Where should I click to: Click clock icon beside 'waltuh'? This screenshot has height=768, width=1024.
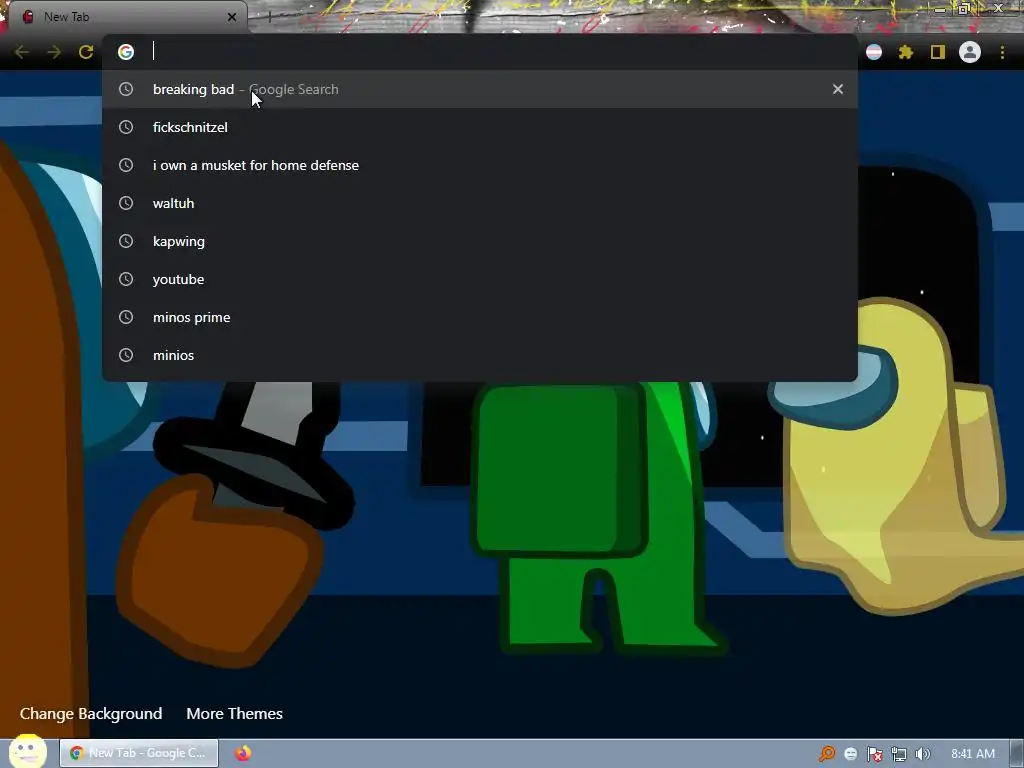(x=126, y=203)
